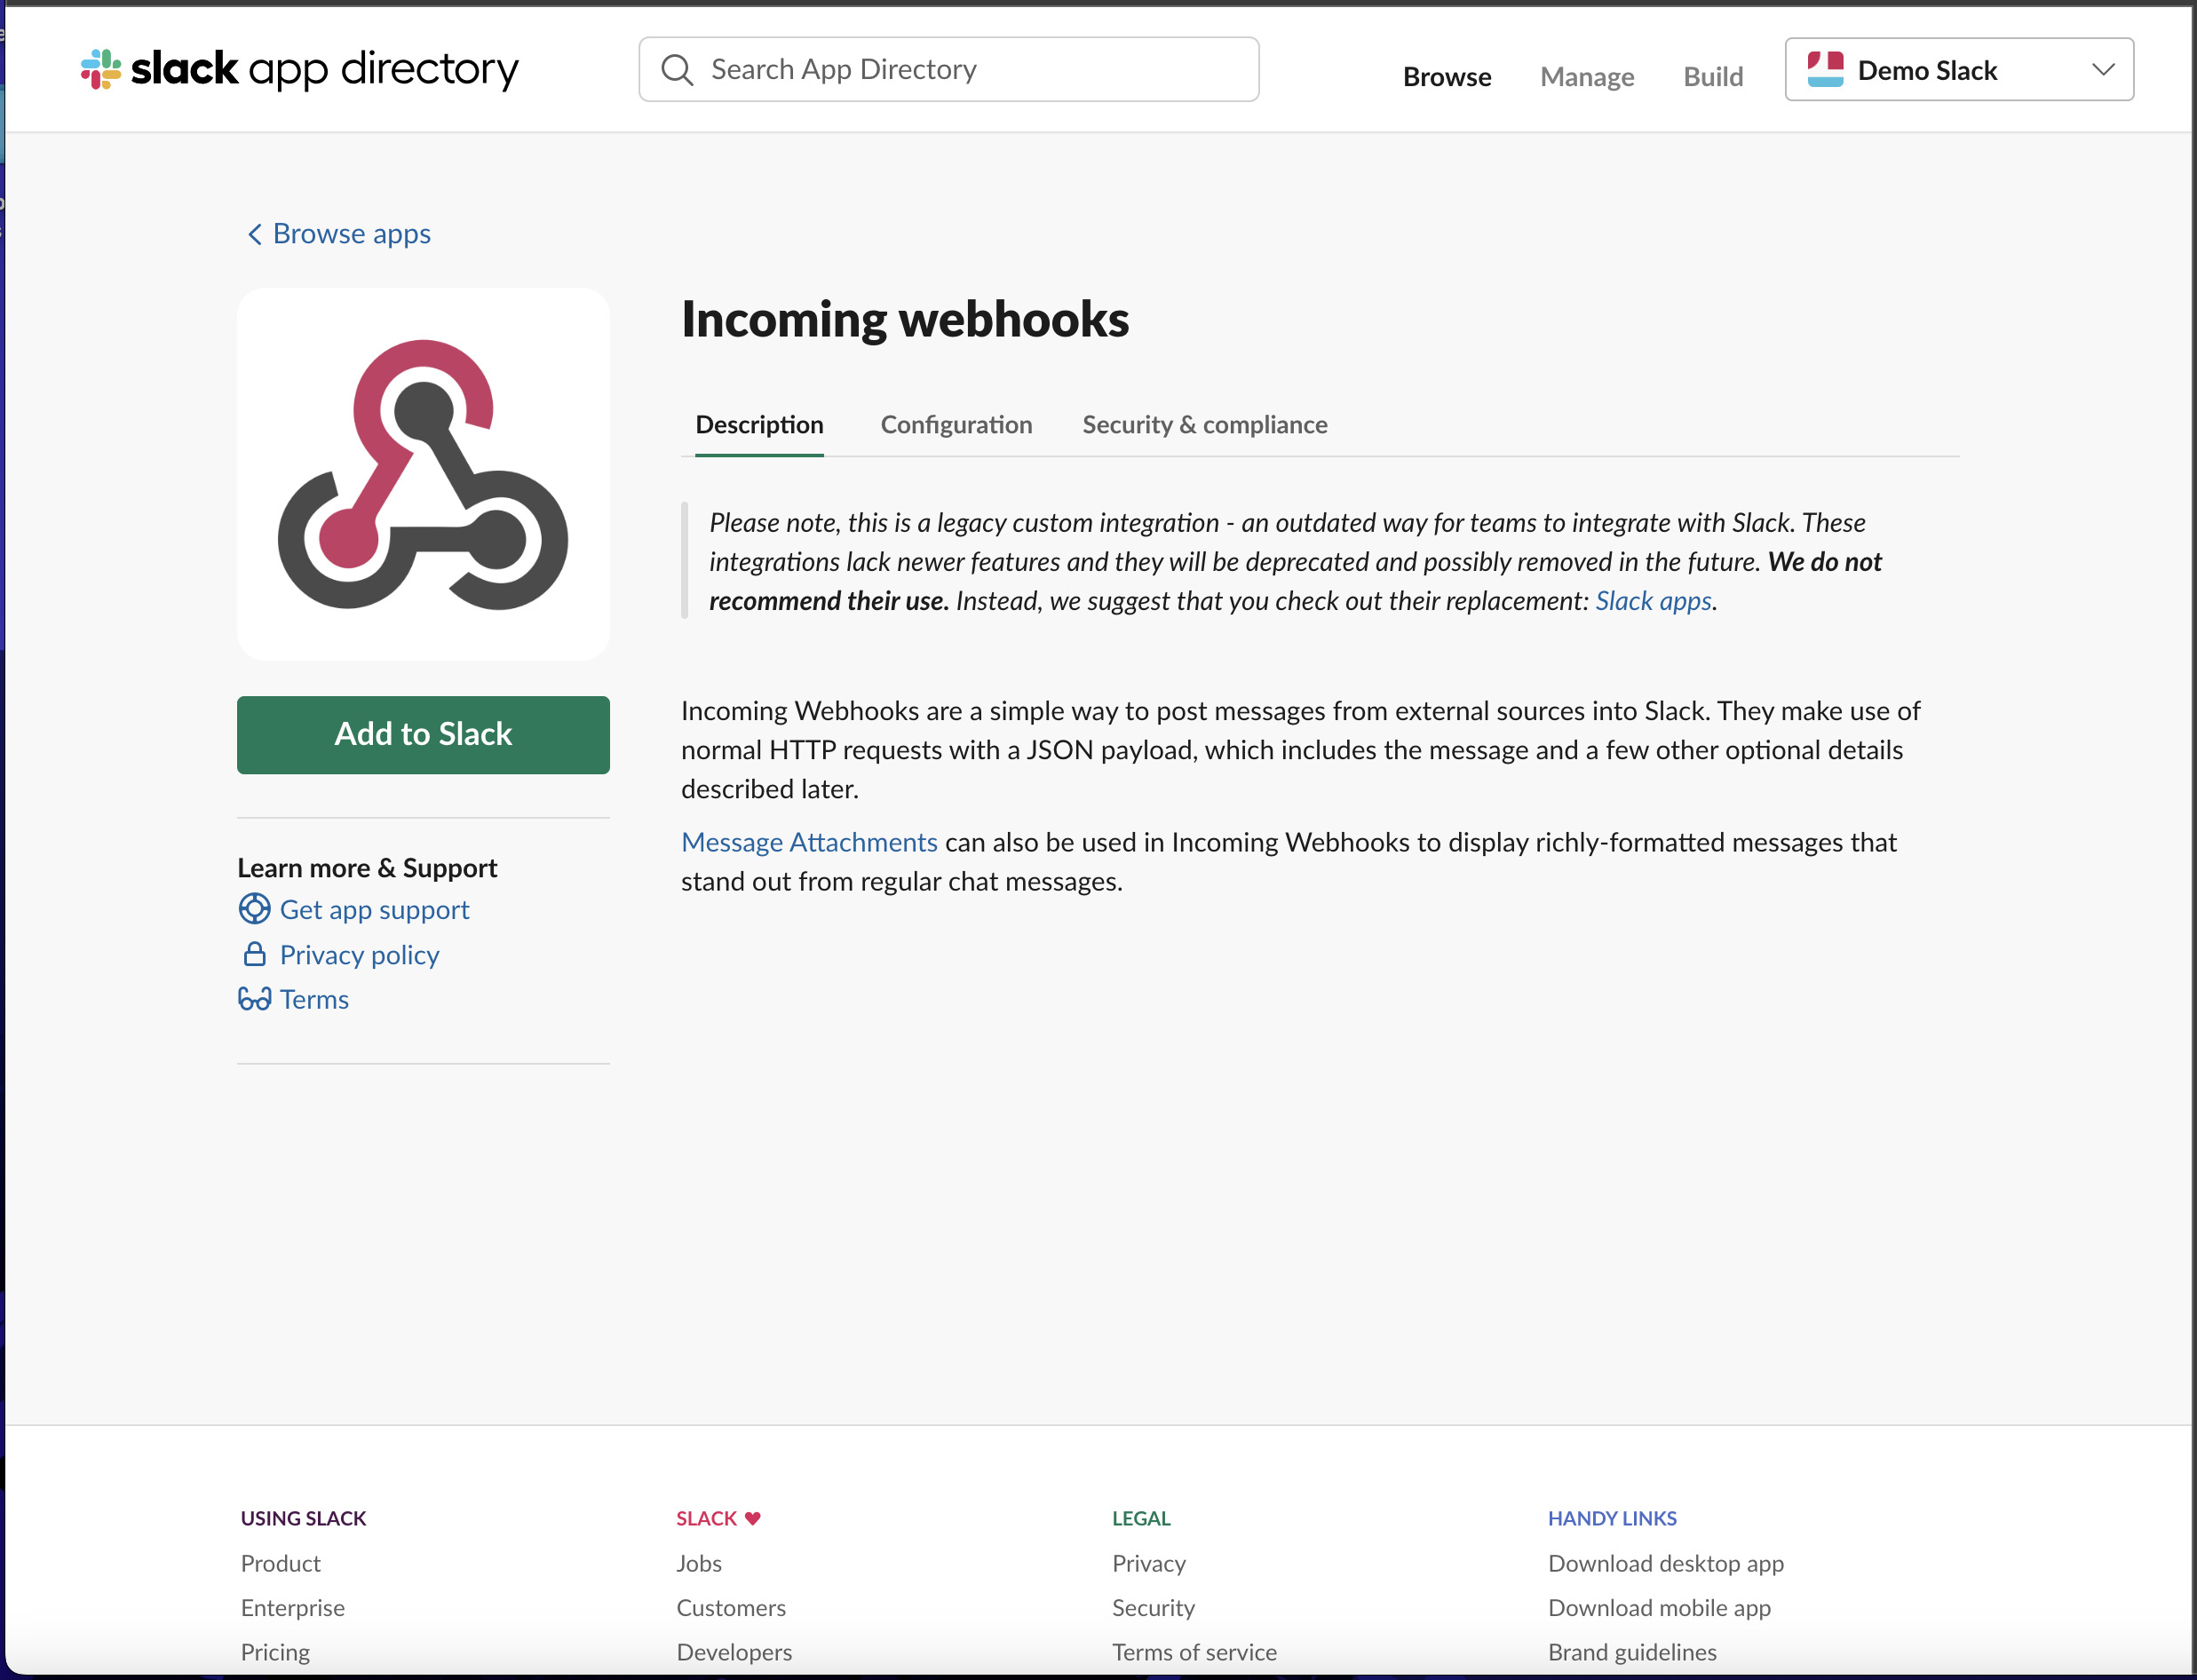Viewport: 2197px width, 1680px height.
Task: Click the 'Learn more & Support' heading
Action: (x=367, y=868)
